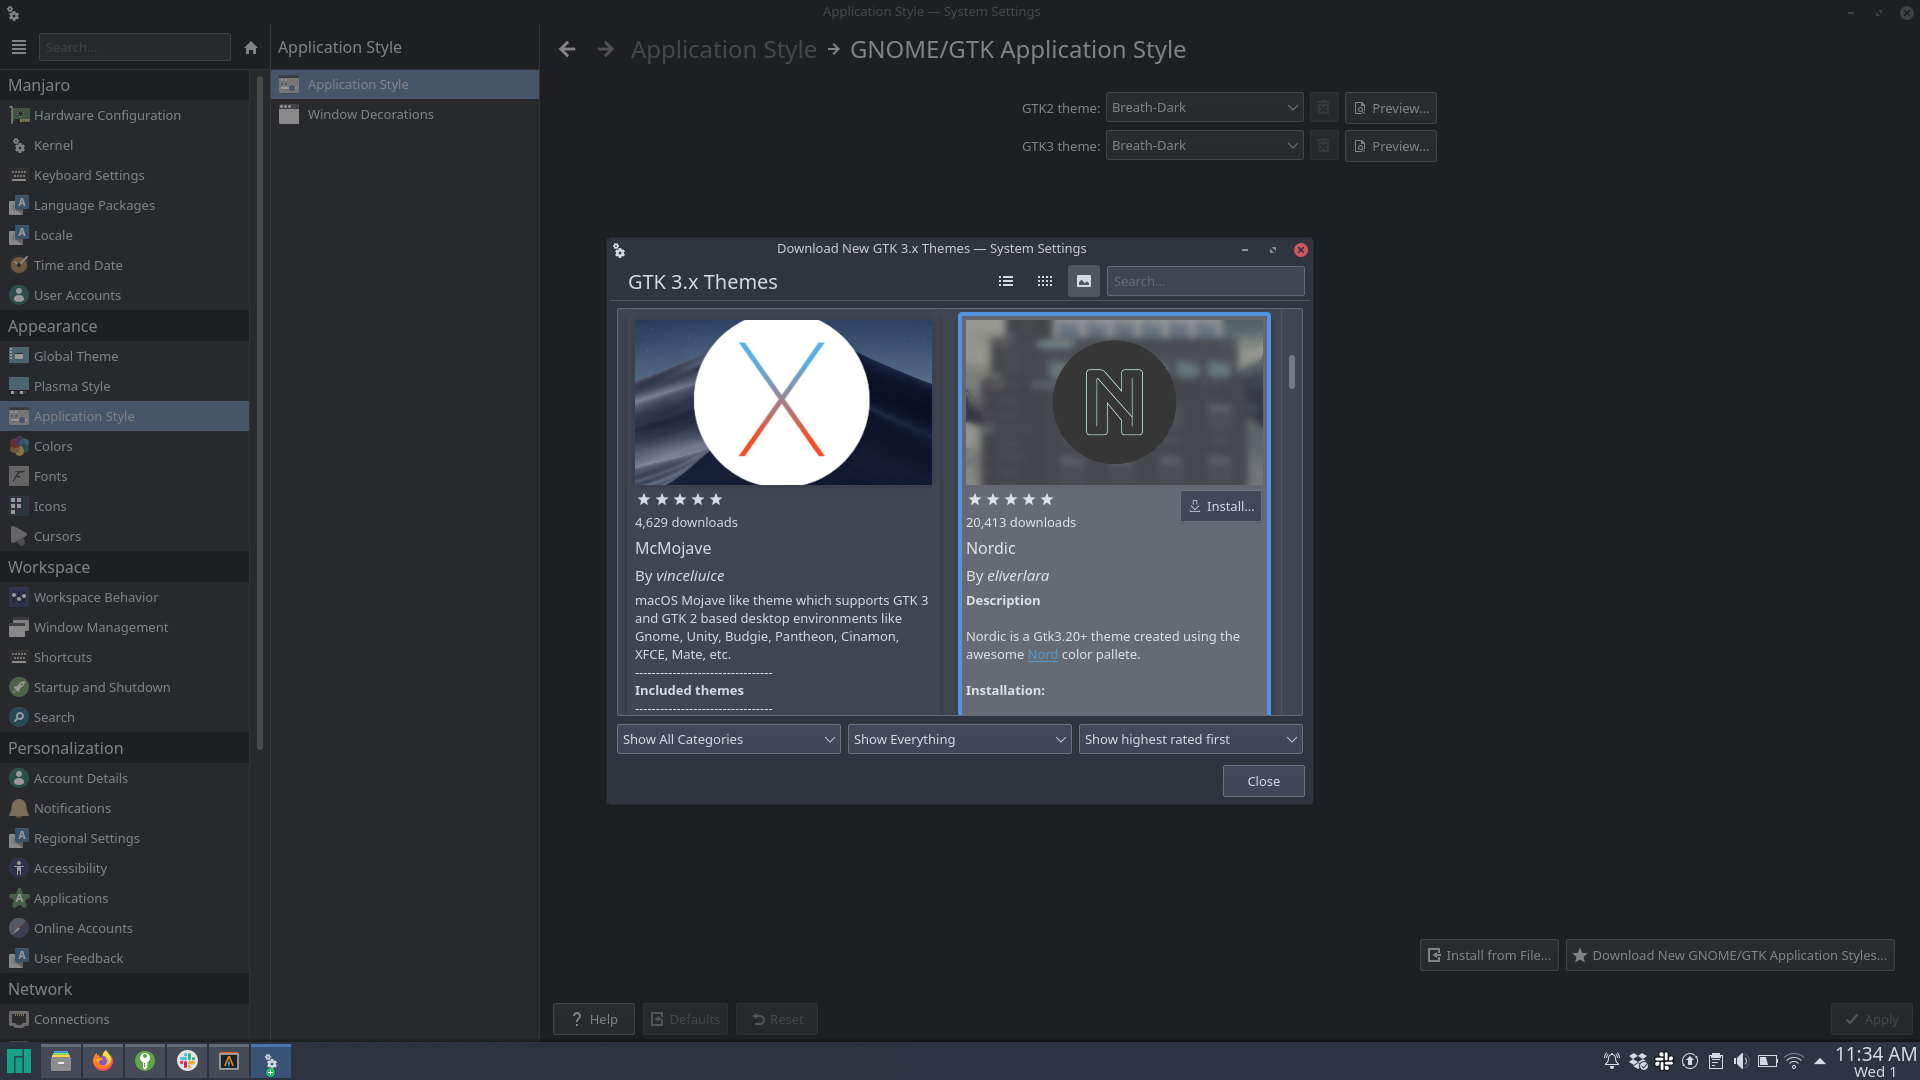Select Window Decorations in the list
1920x1080 pixels.
pos(370,114)
